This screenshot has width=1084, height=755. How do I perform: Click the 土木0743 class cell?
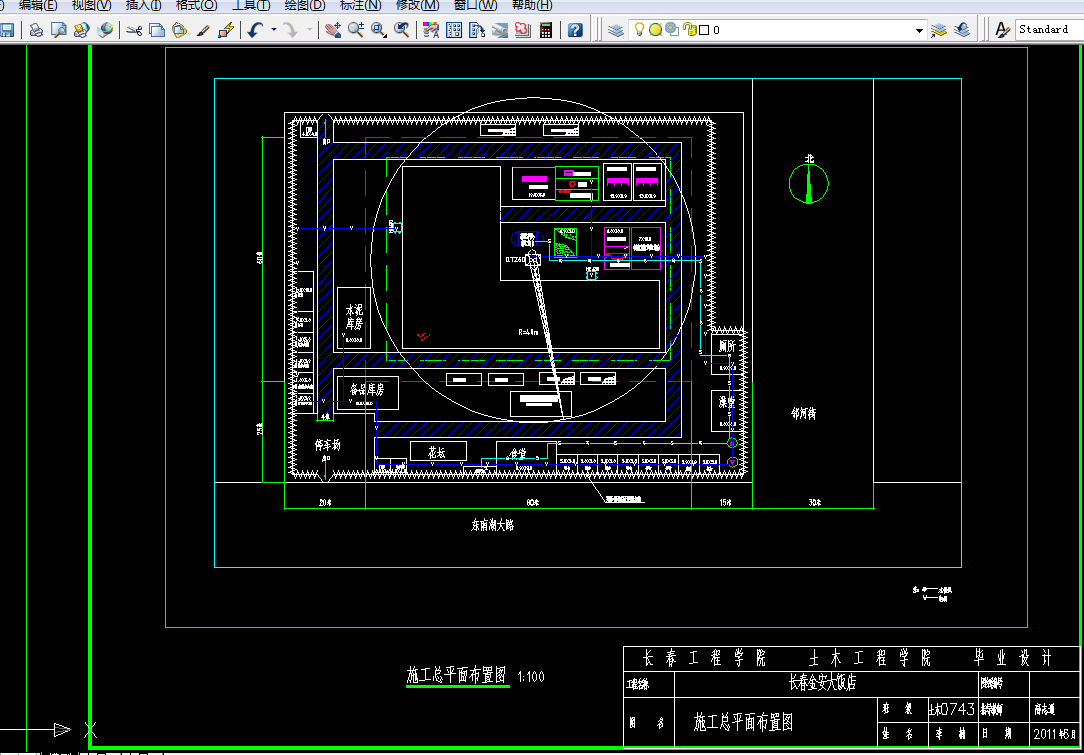tap(951, 709)
